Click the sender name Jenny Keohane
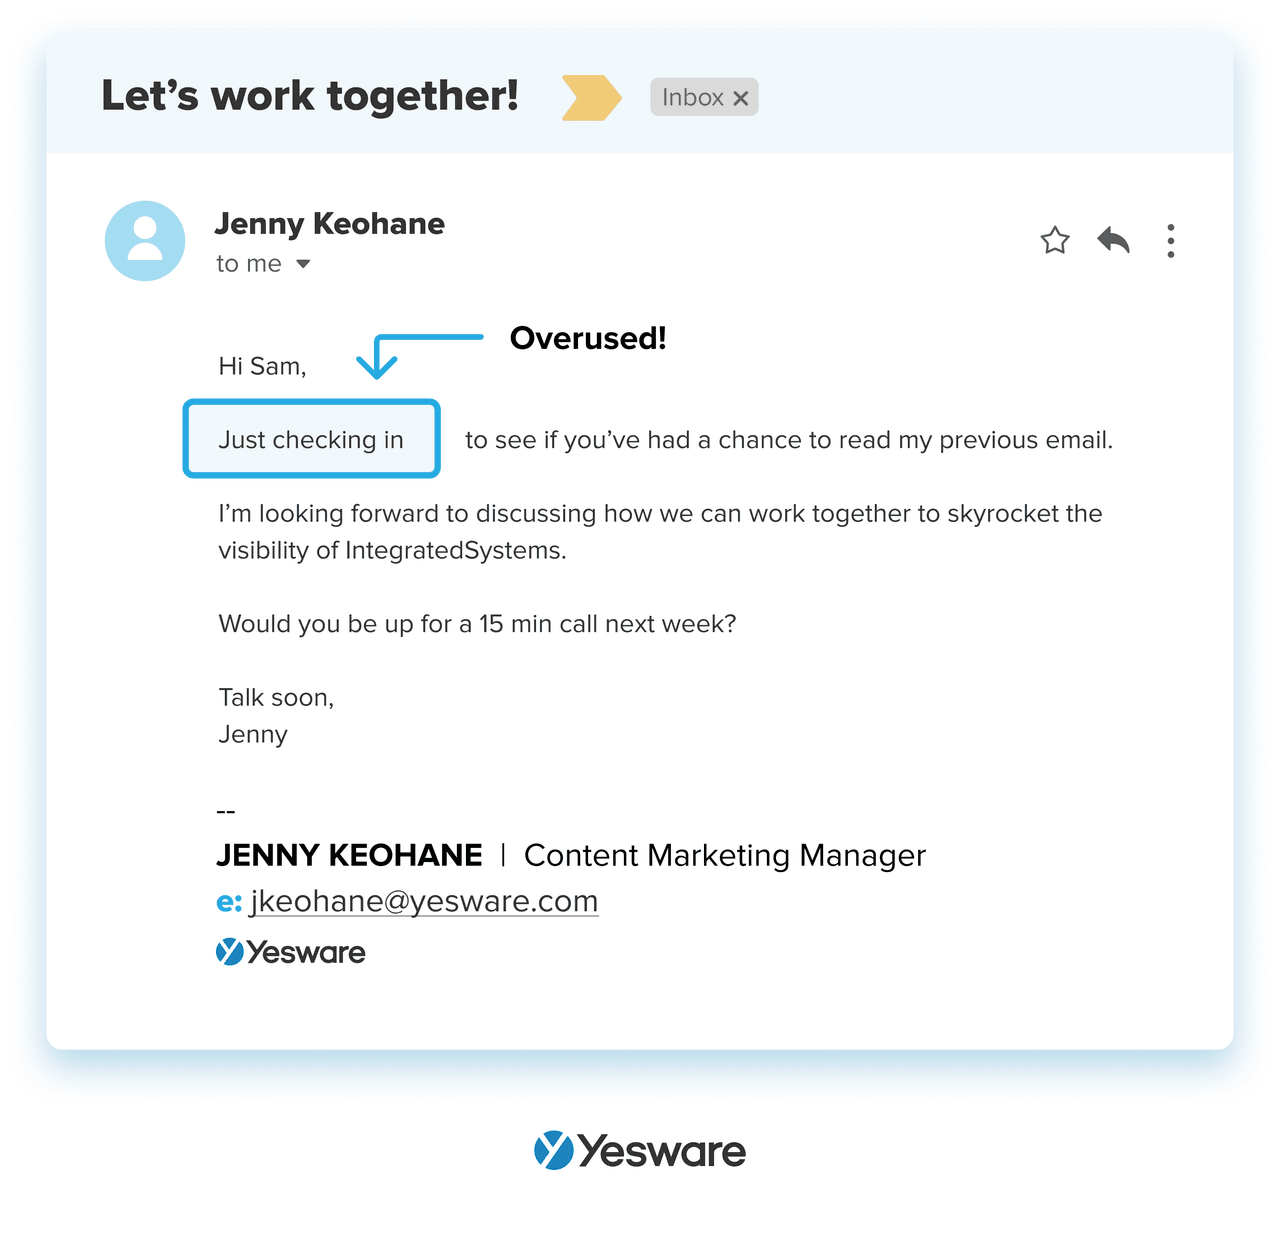This screenshot has width=1280, height=1233. [x=329, y=224]
